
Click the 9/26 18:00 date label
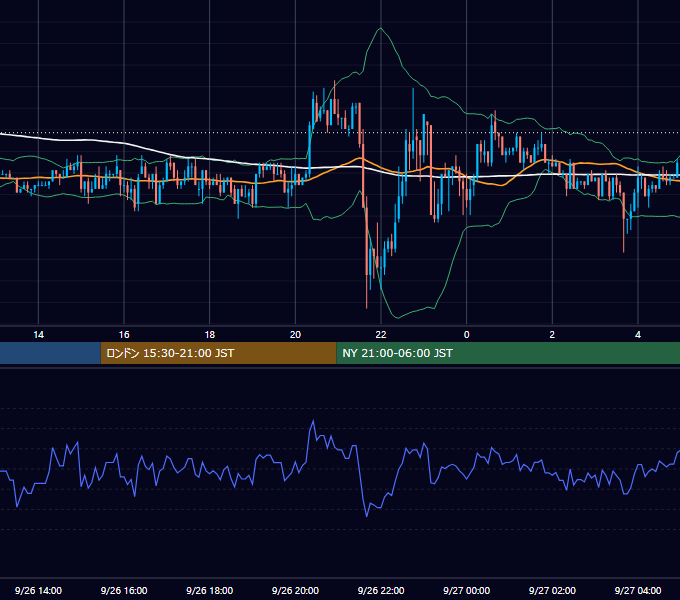(x=209, y=590)
